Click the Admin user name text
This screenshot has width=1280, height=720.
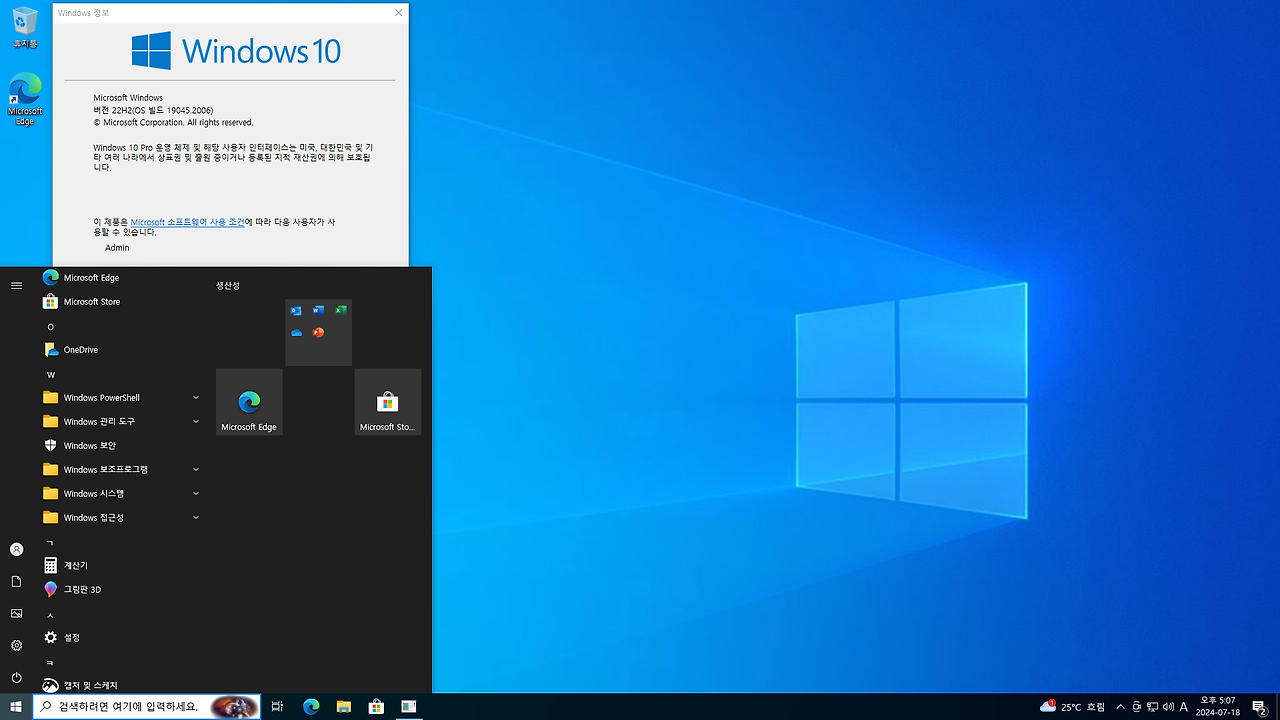coord(117,248)
